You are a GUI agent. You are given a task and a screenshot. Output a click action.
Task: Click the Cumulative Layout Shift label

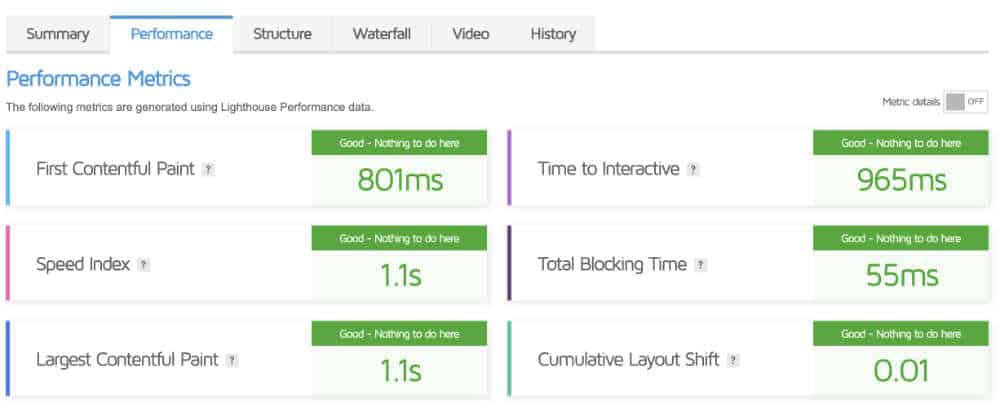pyautogui.click(x=628, y=360)
